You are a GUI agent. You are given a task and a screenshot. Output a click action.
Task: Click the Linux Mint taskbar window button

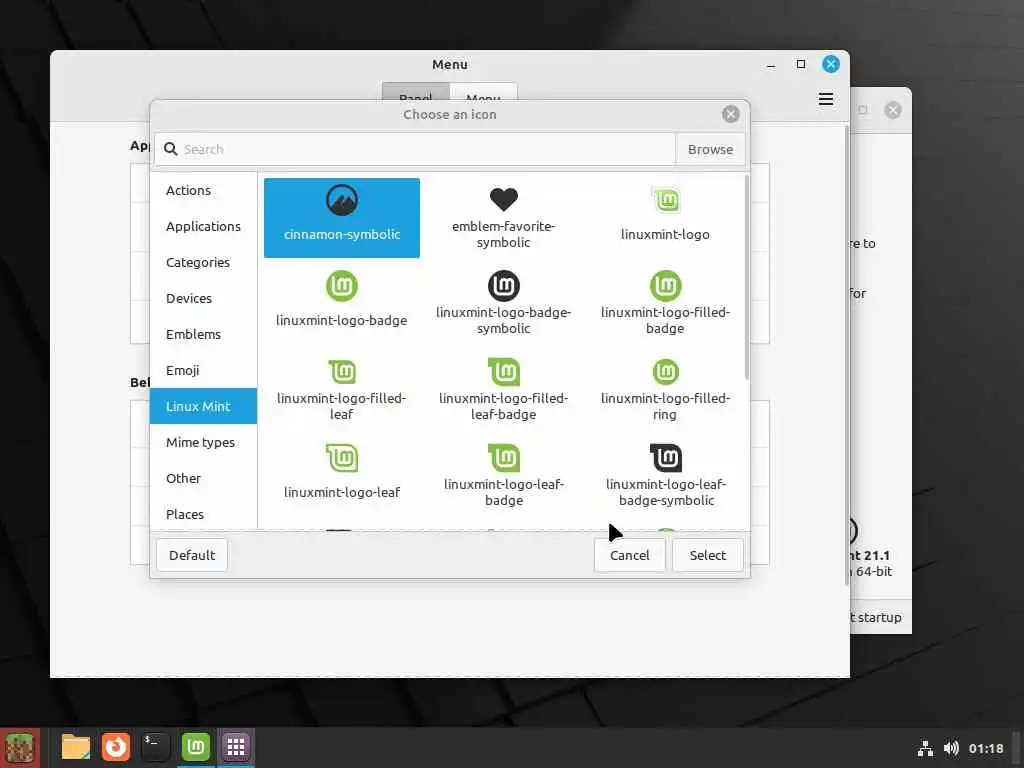(195, 746)
